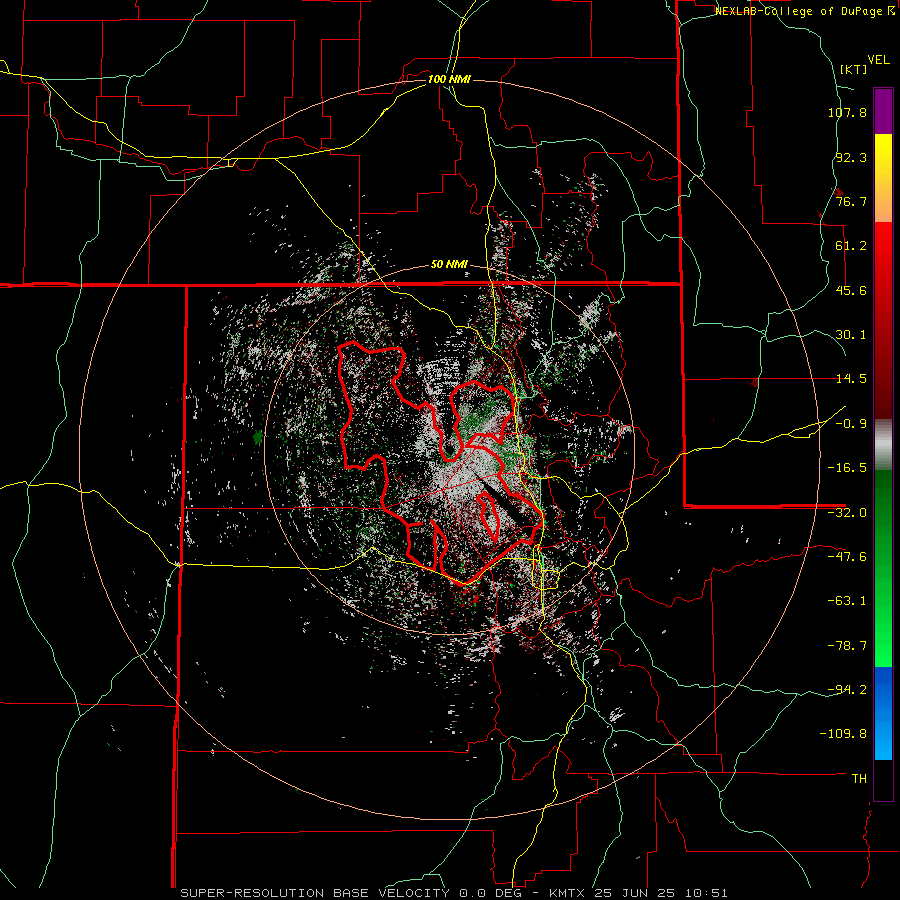Select the 30.1 scale value
900x900 pixels.
click(x=851, y=335)
